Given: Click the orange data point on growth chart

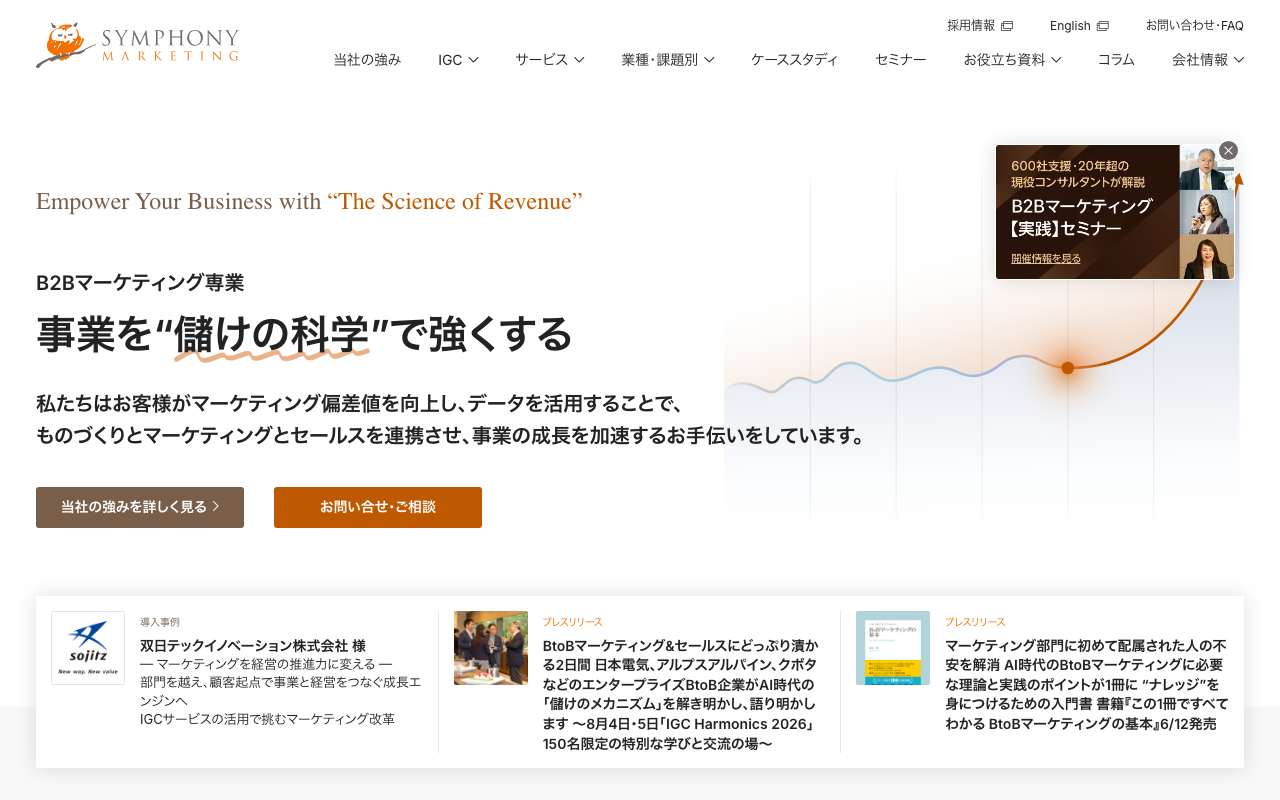Looking at the screenshot, I should pyautogui.click(x=1067, y=368).
